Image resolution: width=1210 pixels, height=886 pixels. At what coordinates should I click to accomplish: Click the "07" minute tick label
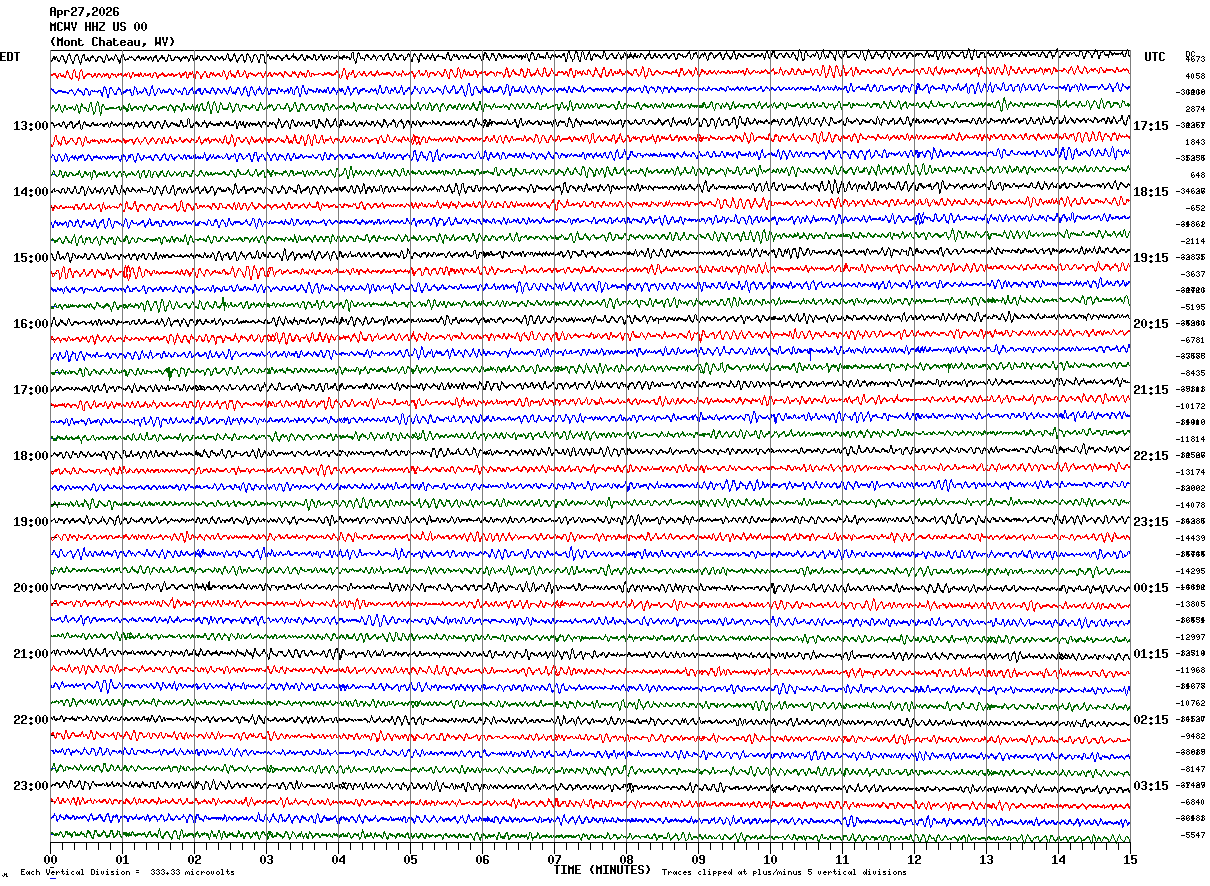(554, 859)
